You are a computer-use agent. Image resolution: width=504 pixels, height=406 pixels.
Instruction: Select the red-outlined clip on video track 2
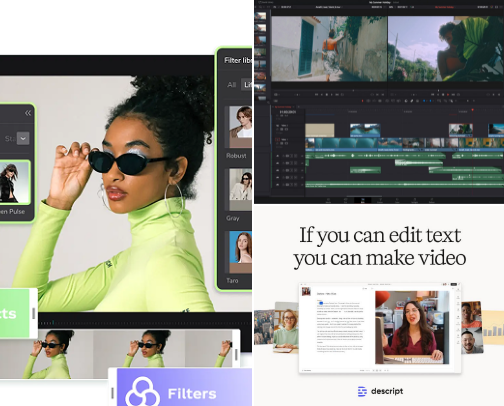point(461,130)
